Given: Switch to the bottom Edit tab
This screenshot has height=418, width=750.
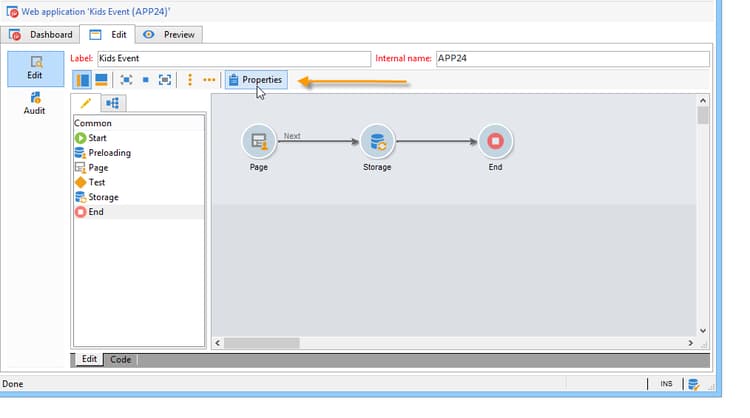Looking at the screenshot, I should pyautogui.click(x=89, y=359).
